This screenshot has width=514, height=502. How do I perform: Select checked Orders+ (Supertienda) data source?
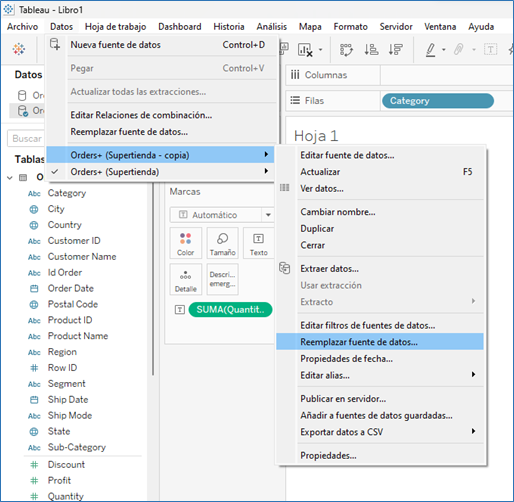click(x=160, y=172)
